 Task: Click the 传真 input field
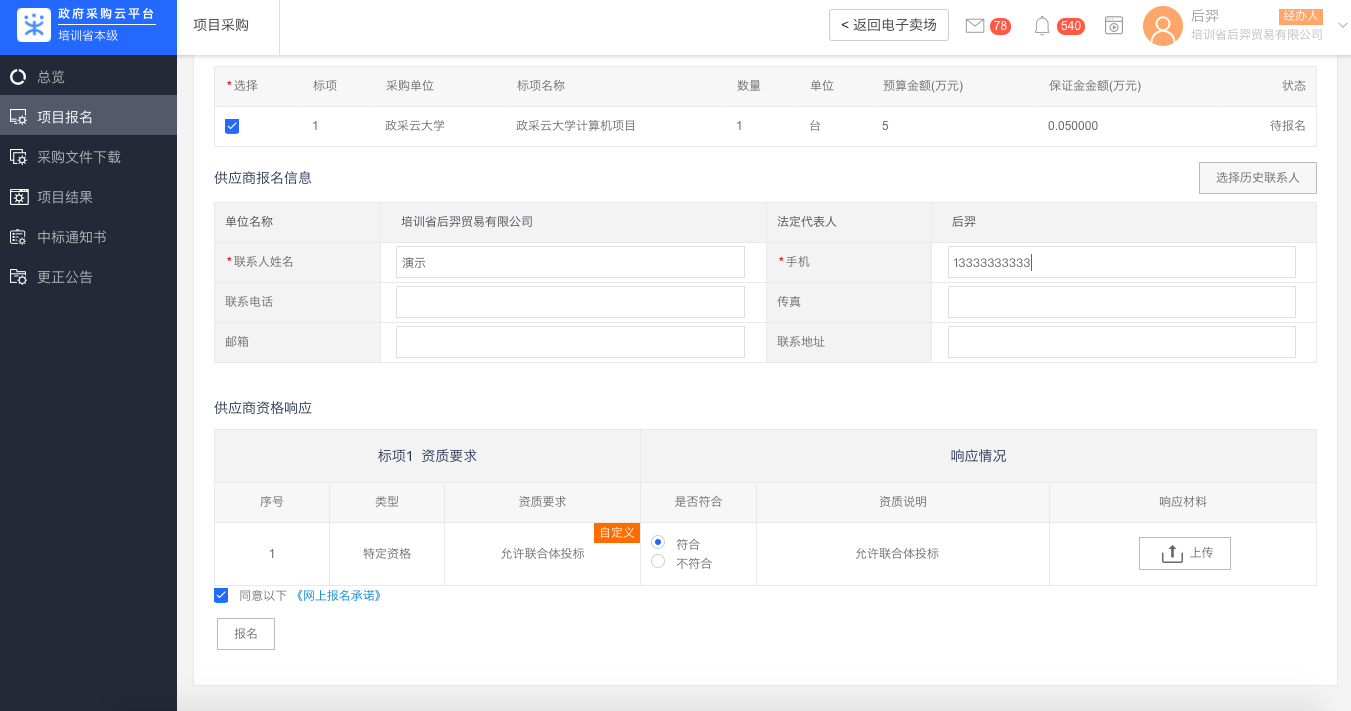coord(1122,302)
